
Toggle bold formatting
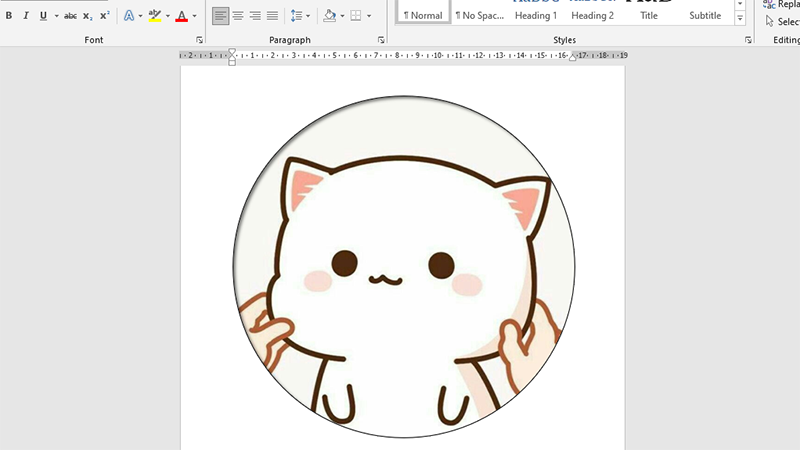[9, 16]
